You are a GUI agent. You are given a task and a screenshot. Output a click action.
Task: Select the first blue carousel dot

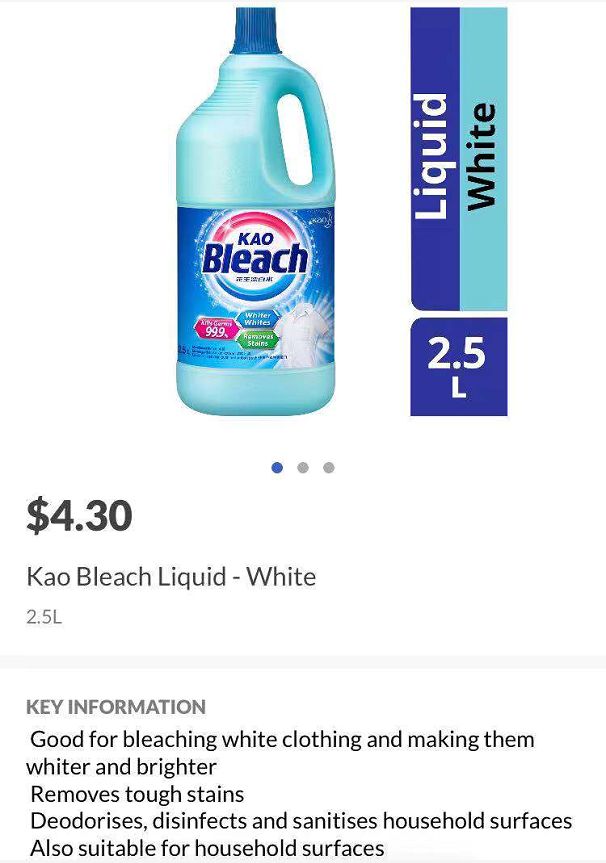click(277, 467)
